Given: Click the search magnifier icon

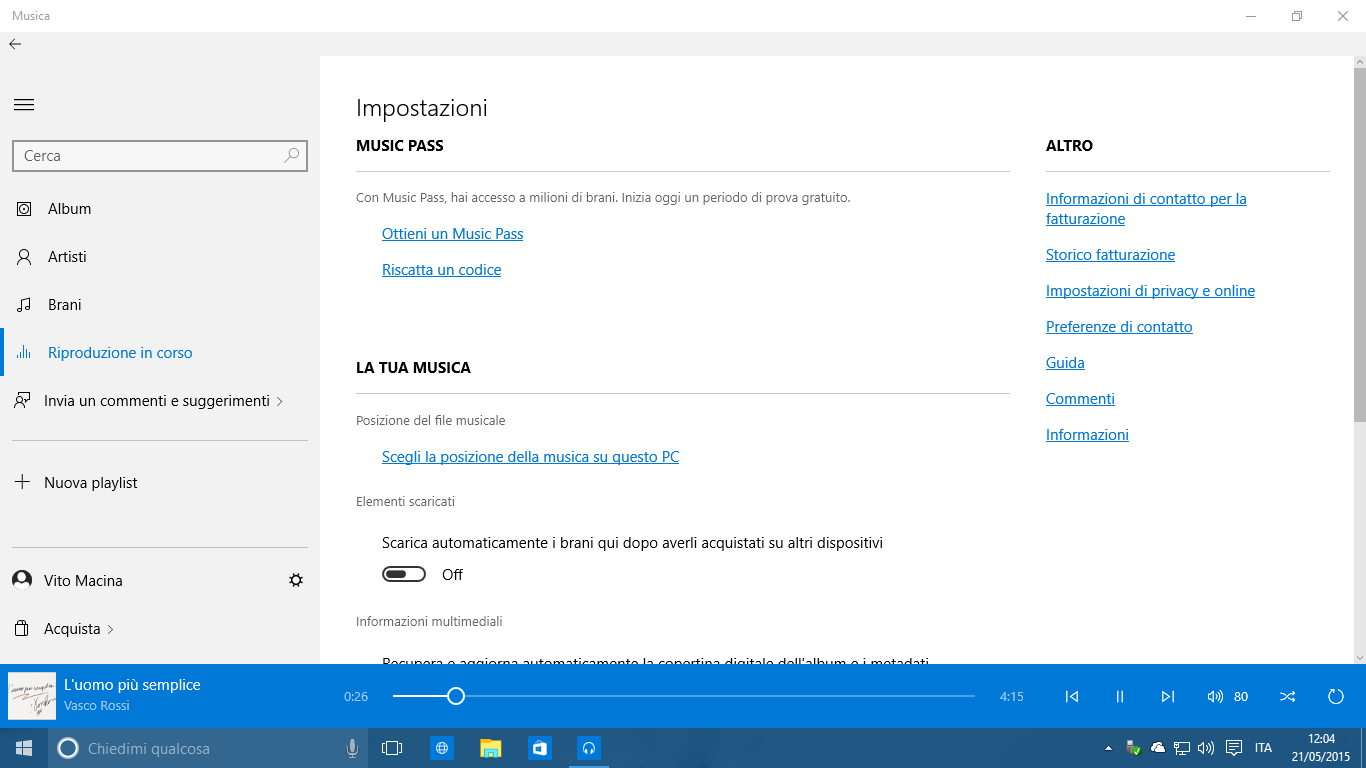Looking at the screenshot, I should 292,155.
